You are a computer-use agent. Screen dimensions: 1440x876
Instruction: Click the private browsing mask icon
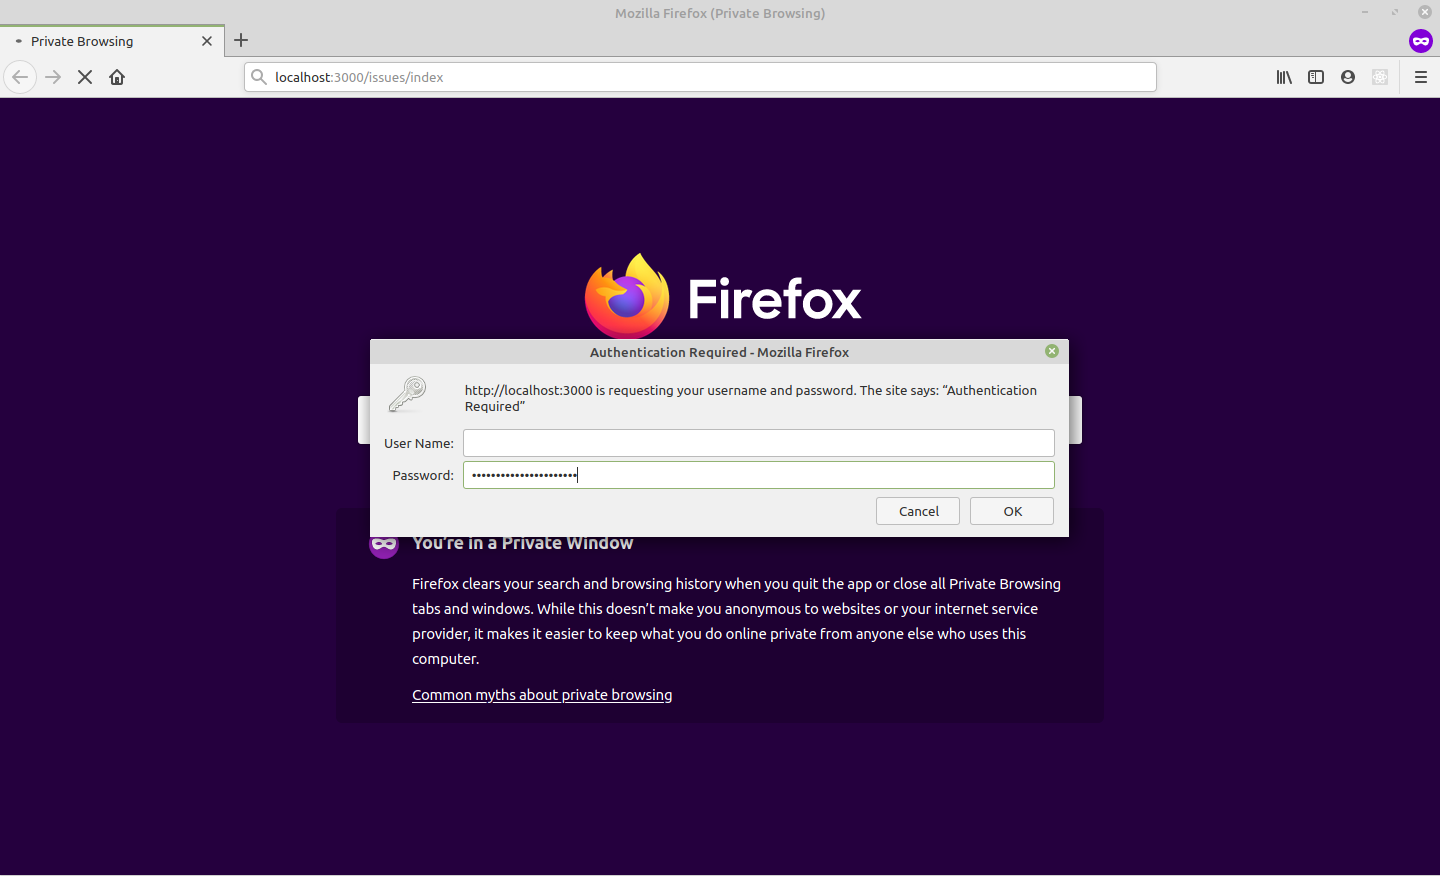tap(1421, 41)
